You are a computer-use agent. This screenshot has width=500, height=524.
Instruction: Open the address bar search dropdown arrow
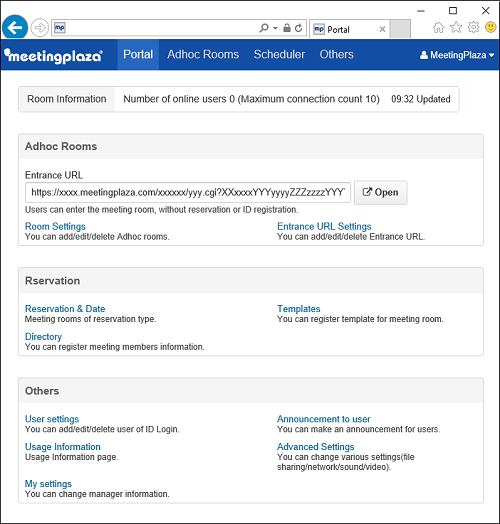pyautogui.click(x=275, y=28)
